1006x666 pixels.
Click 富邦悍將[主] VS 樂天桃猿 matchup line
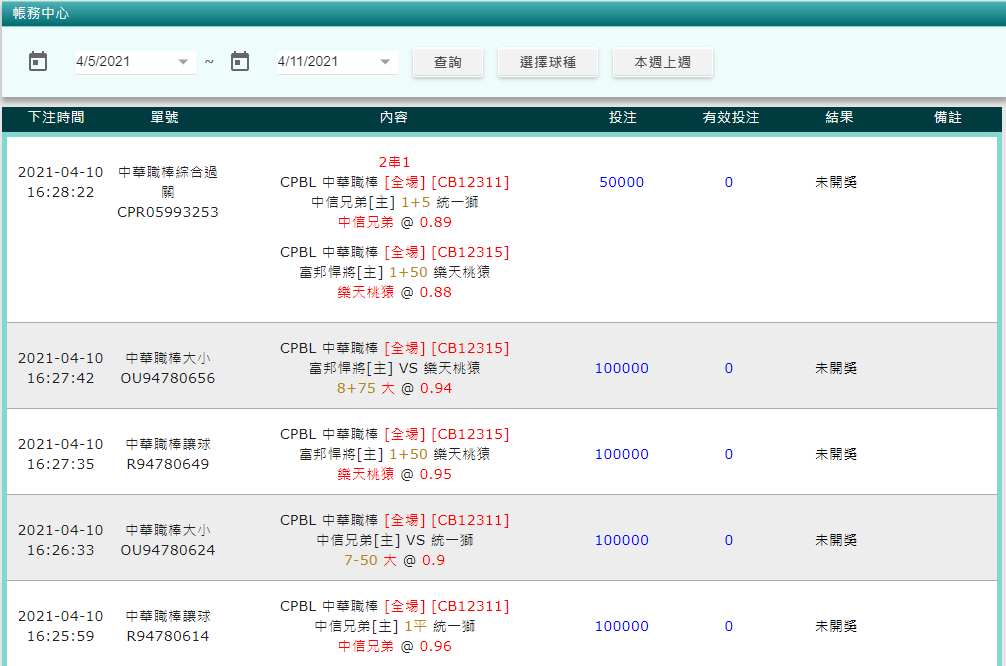point(395,368)
